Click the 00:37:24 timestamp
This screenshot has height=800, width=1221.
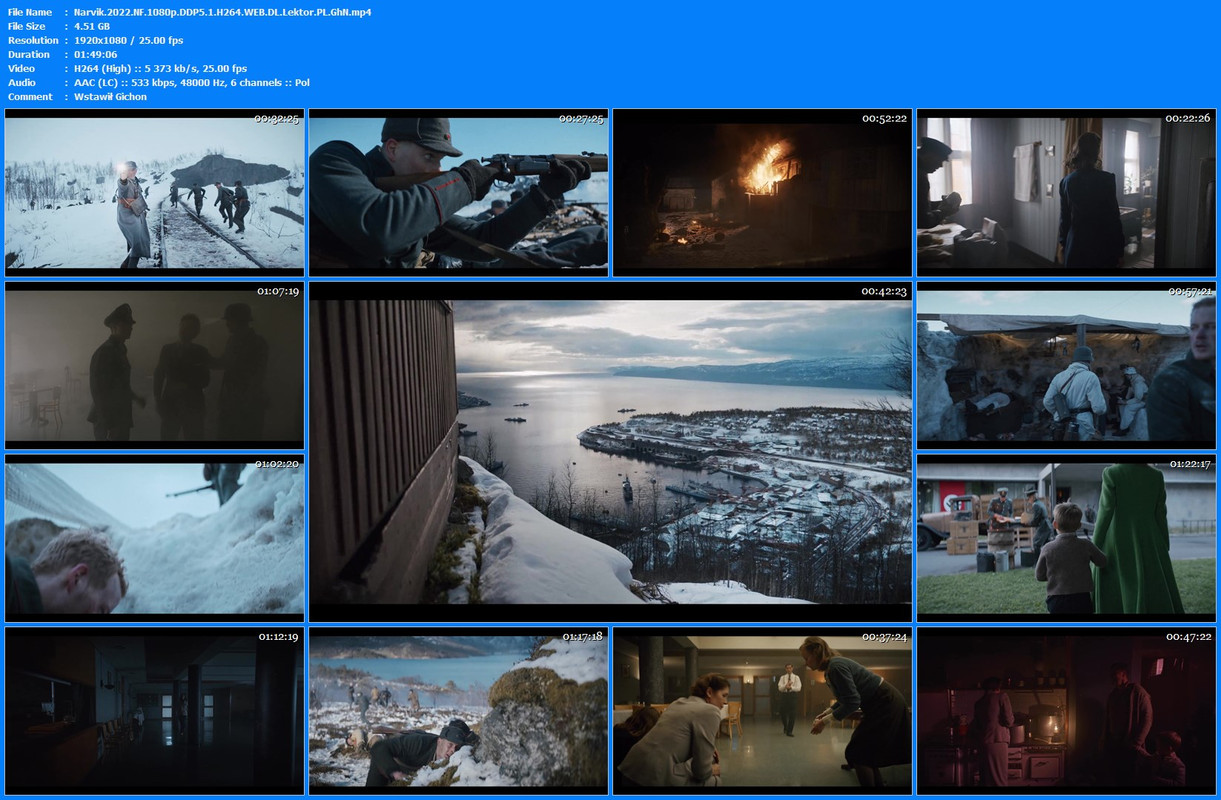click(884, 636)
